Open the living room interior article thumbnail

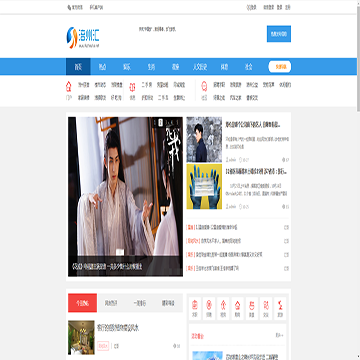81,337
